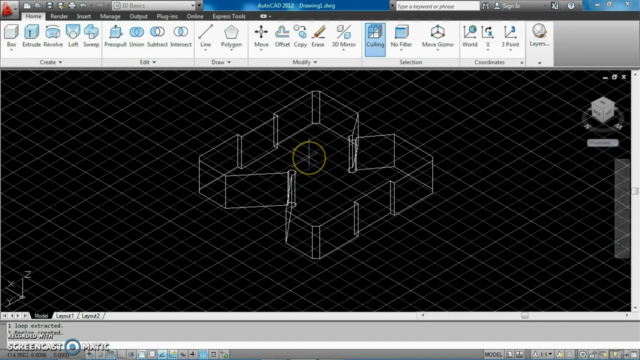Open the Online ribbon tab

pos(195,16)
